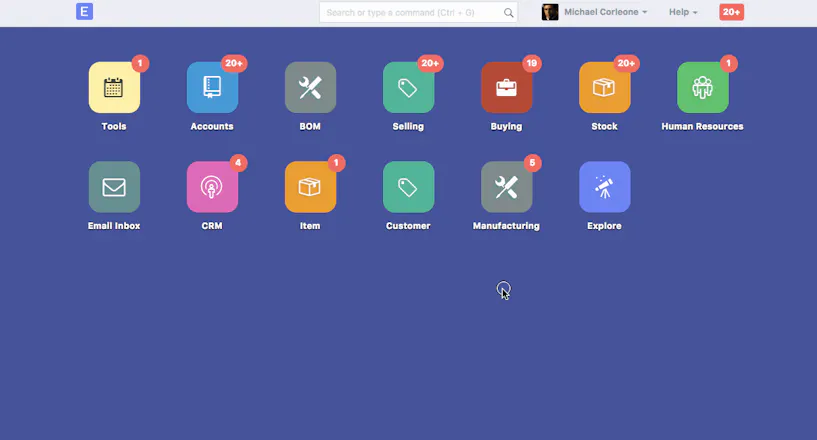Click the 20+ badge on Selling
Screen dimensions: 817x440
(x=430, y=63)
